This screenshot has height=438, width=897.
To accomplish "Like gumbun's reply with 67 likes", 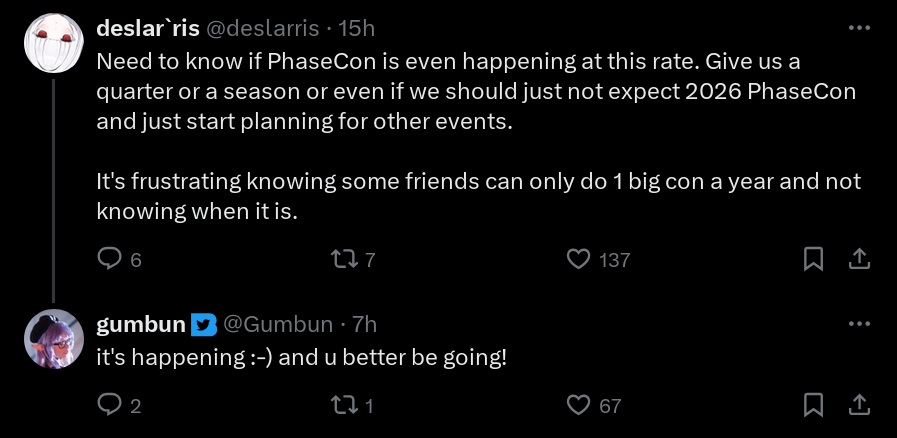I will (578, 405).
